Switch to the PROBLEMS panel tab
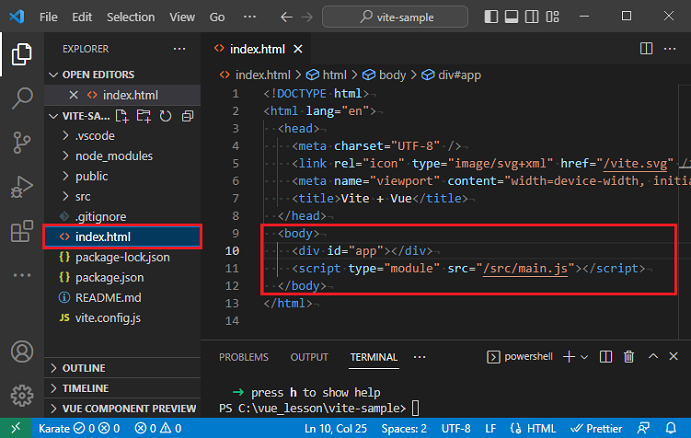The image size is (691, 438). (x=244, y=357)
